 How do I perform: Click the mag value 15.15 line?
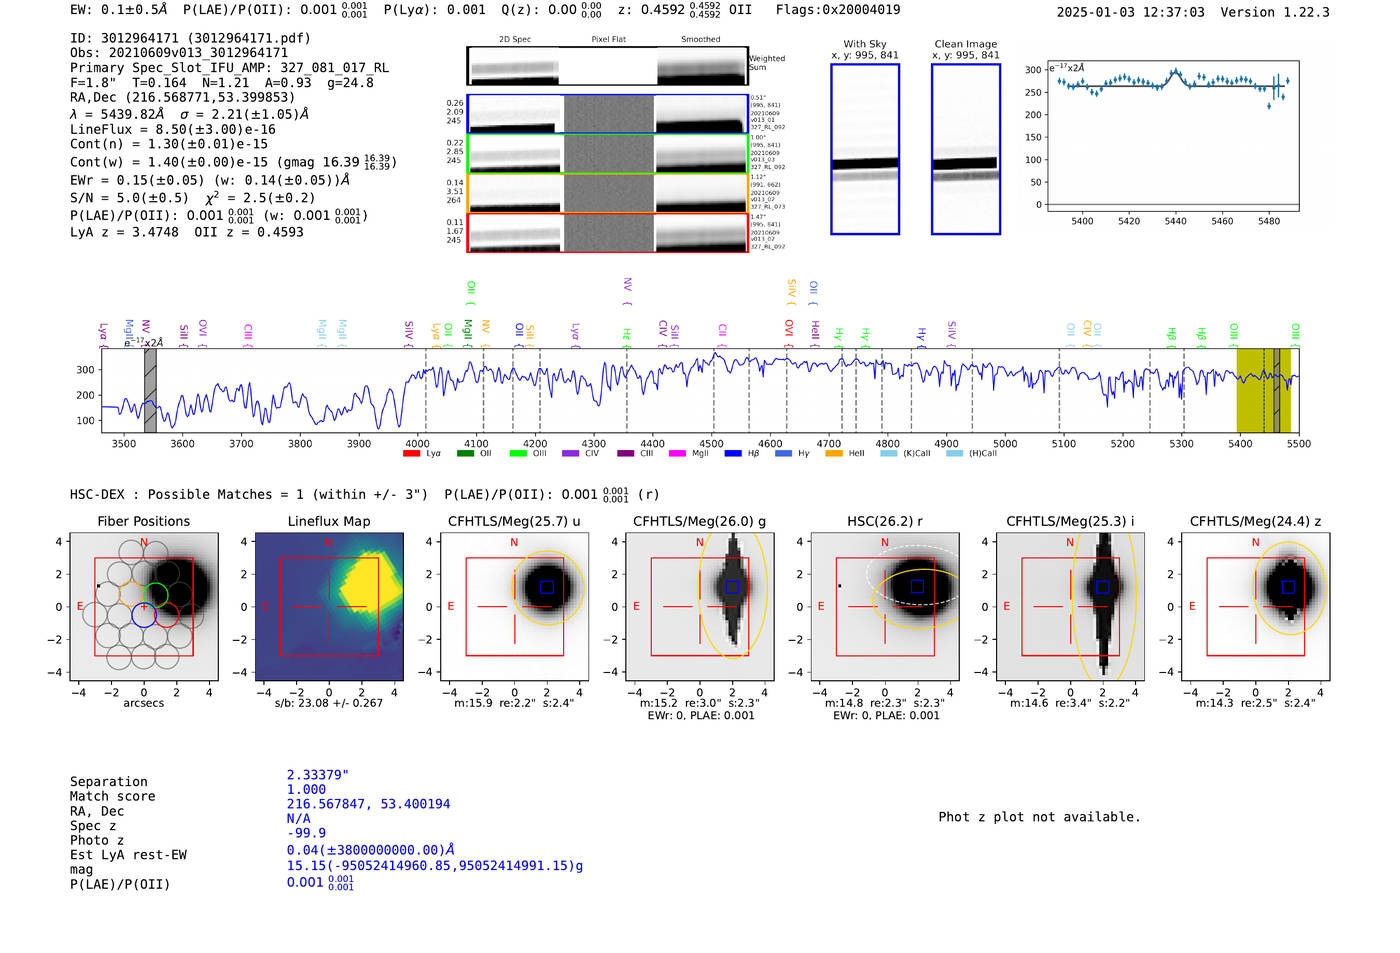coord(435,866)
